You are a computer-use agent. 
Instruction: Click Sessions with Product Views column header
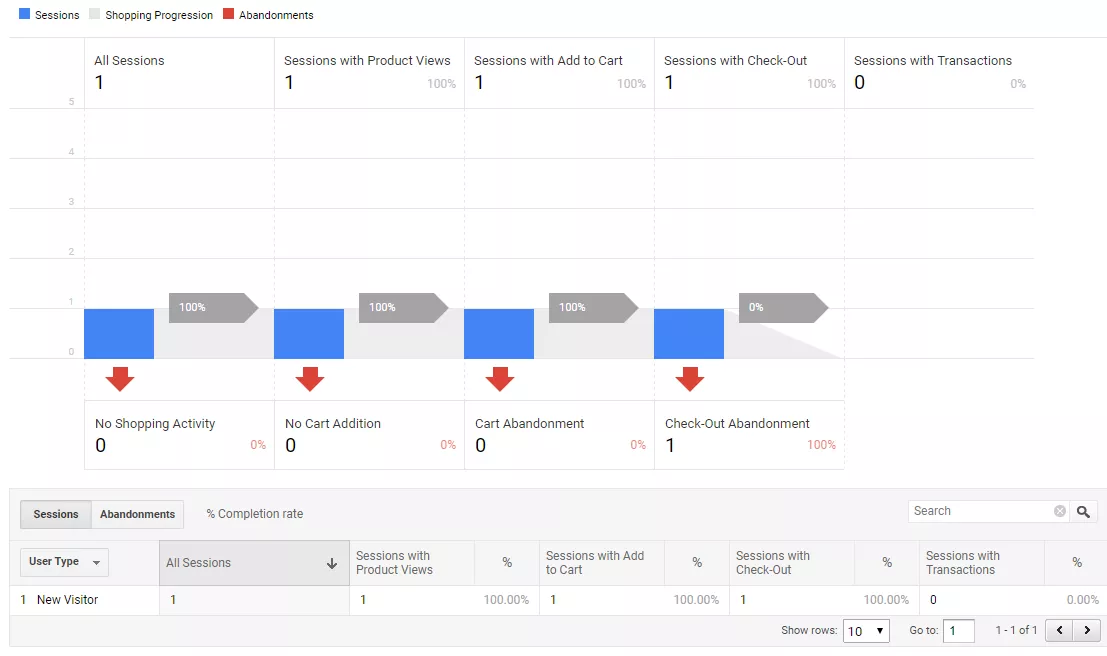point(412,563)
